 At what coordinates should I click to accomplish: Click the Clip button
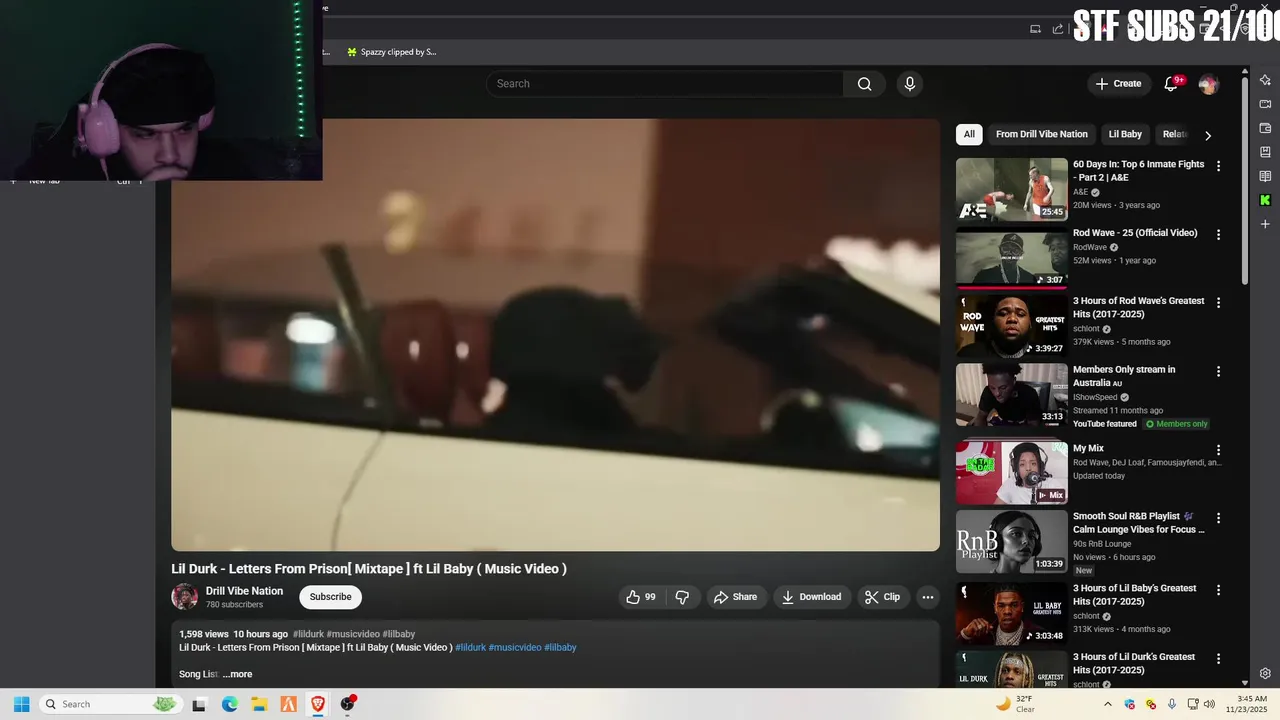point(883,597)
